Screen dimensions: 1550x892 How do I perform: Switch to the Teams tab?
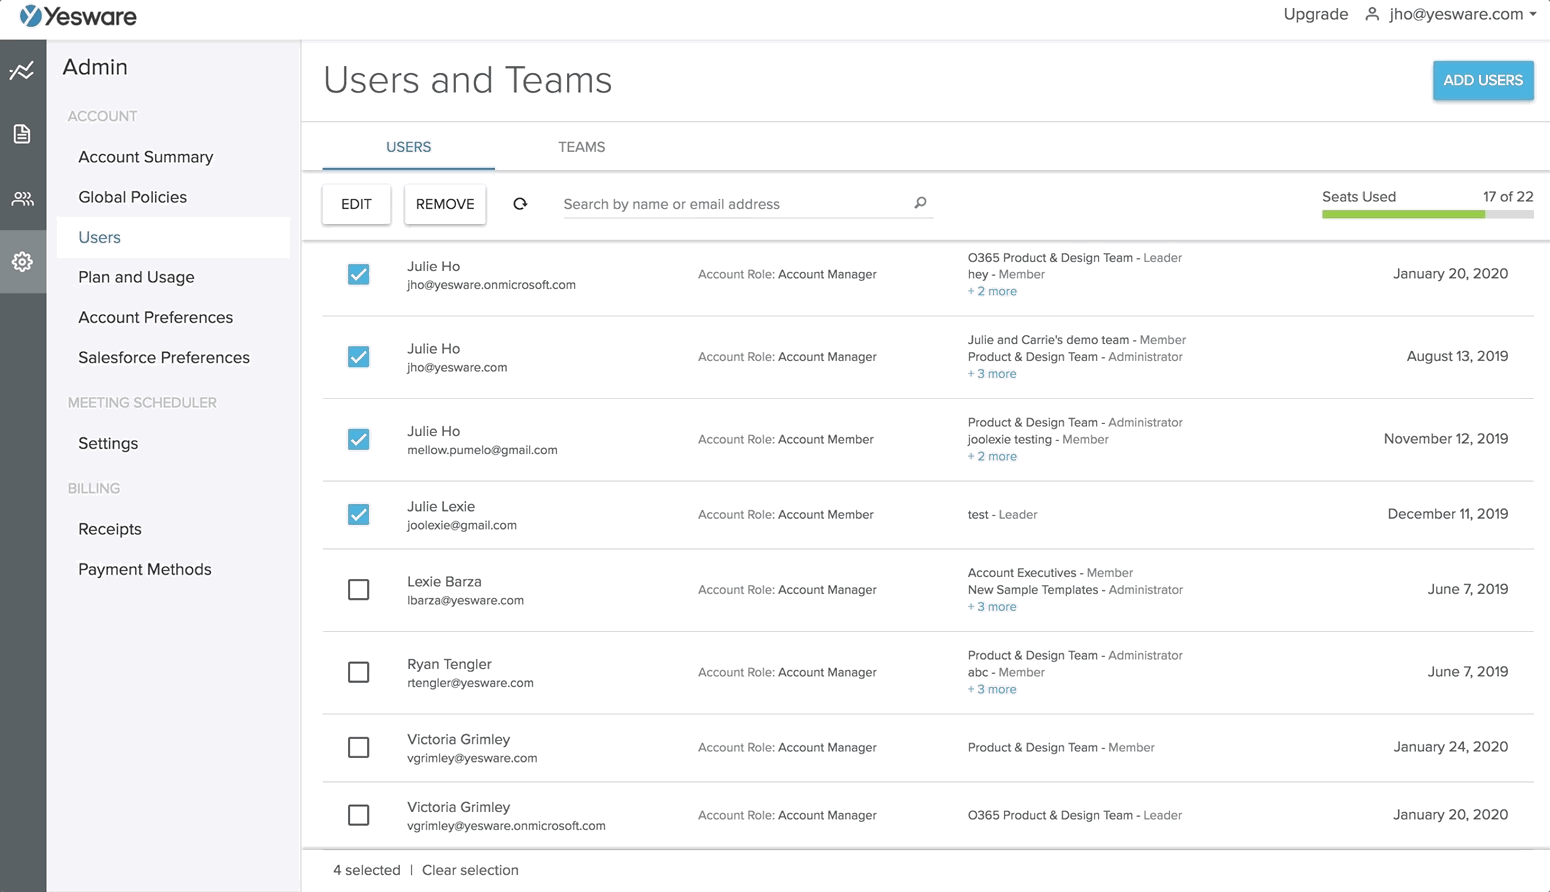coord(581,147)
